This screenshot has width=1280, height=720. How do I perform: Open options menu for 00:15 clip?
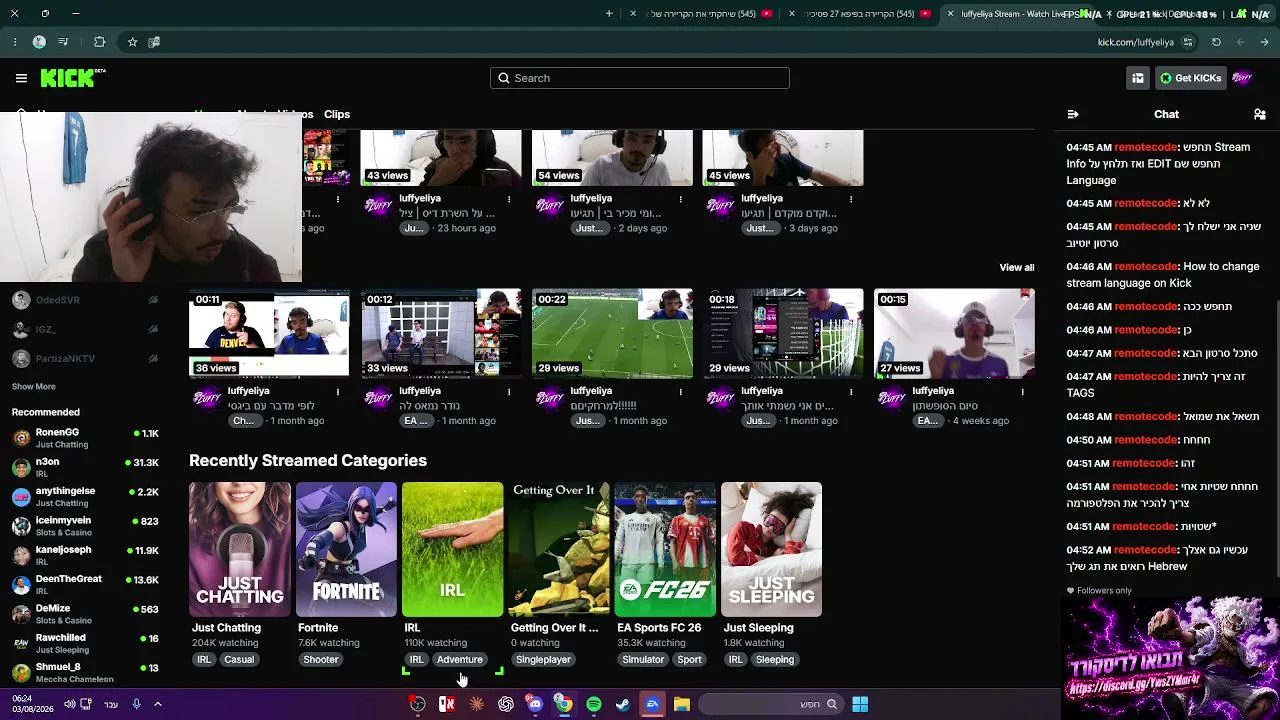tap(1022, 392)
